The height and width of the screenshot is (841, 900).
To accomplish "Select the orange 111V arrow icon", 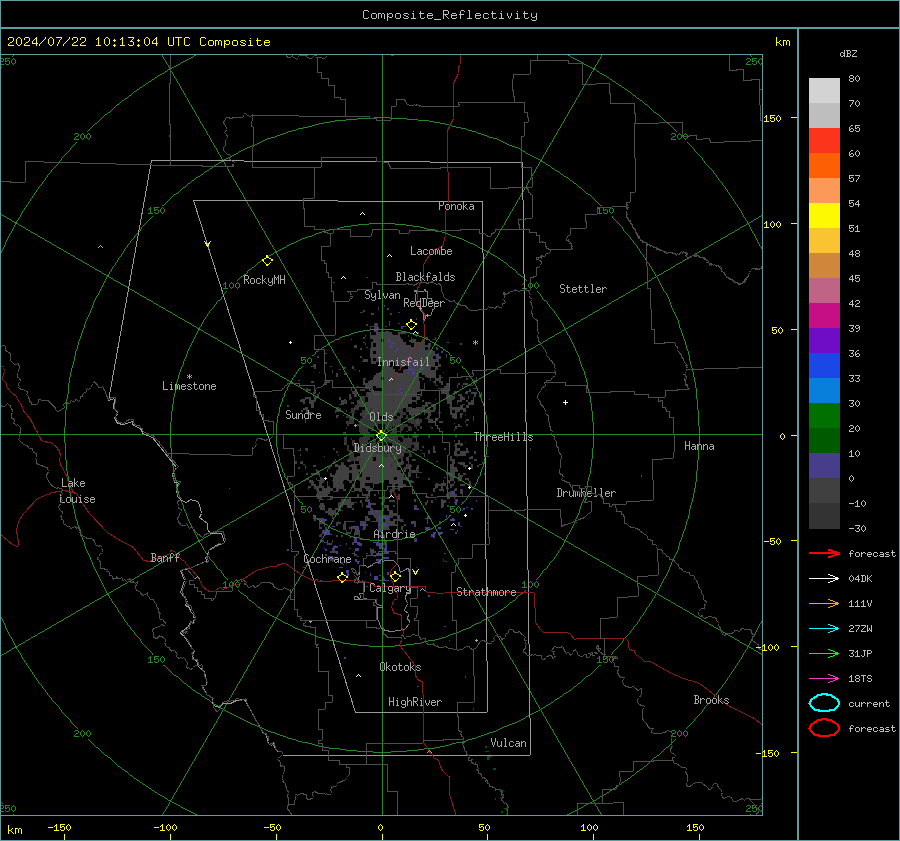I will point(824,603).
